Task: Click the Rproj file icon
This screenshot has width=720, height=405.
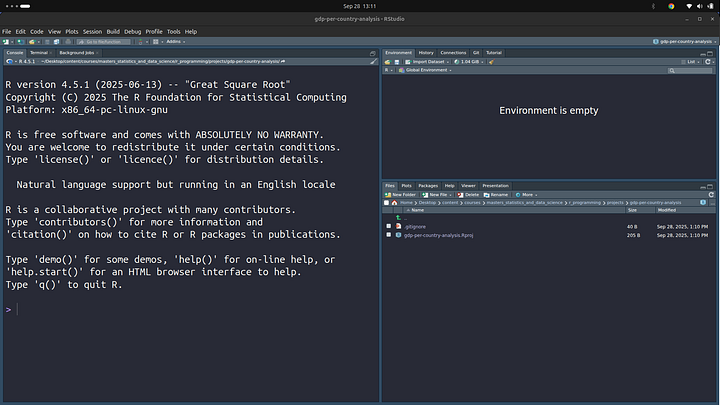Action: 399,235
